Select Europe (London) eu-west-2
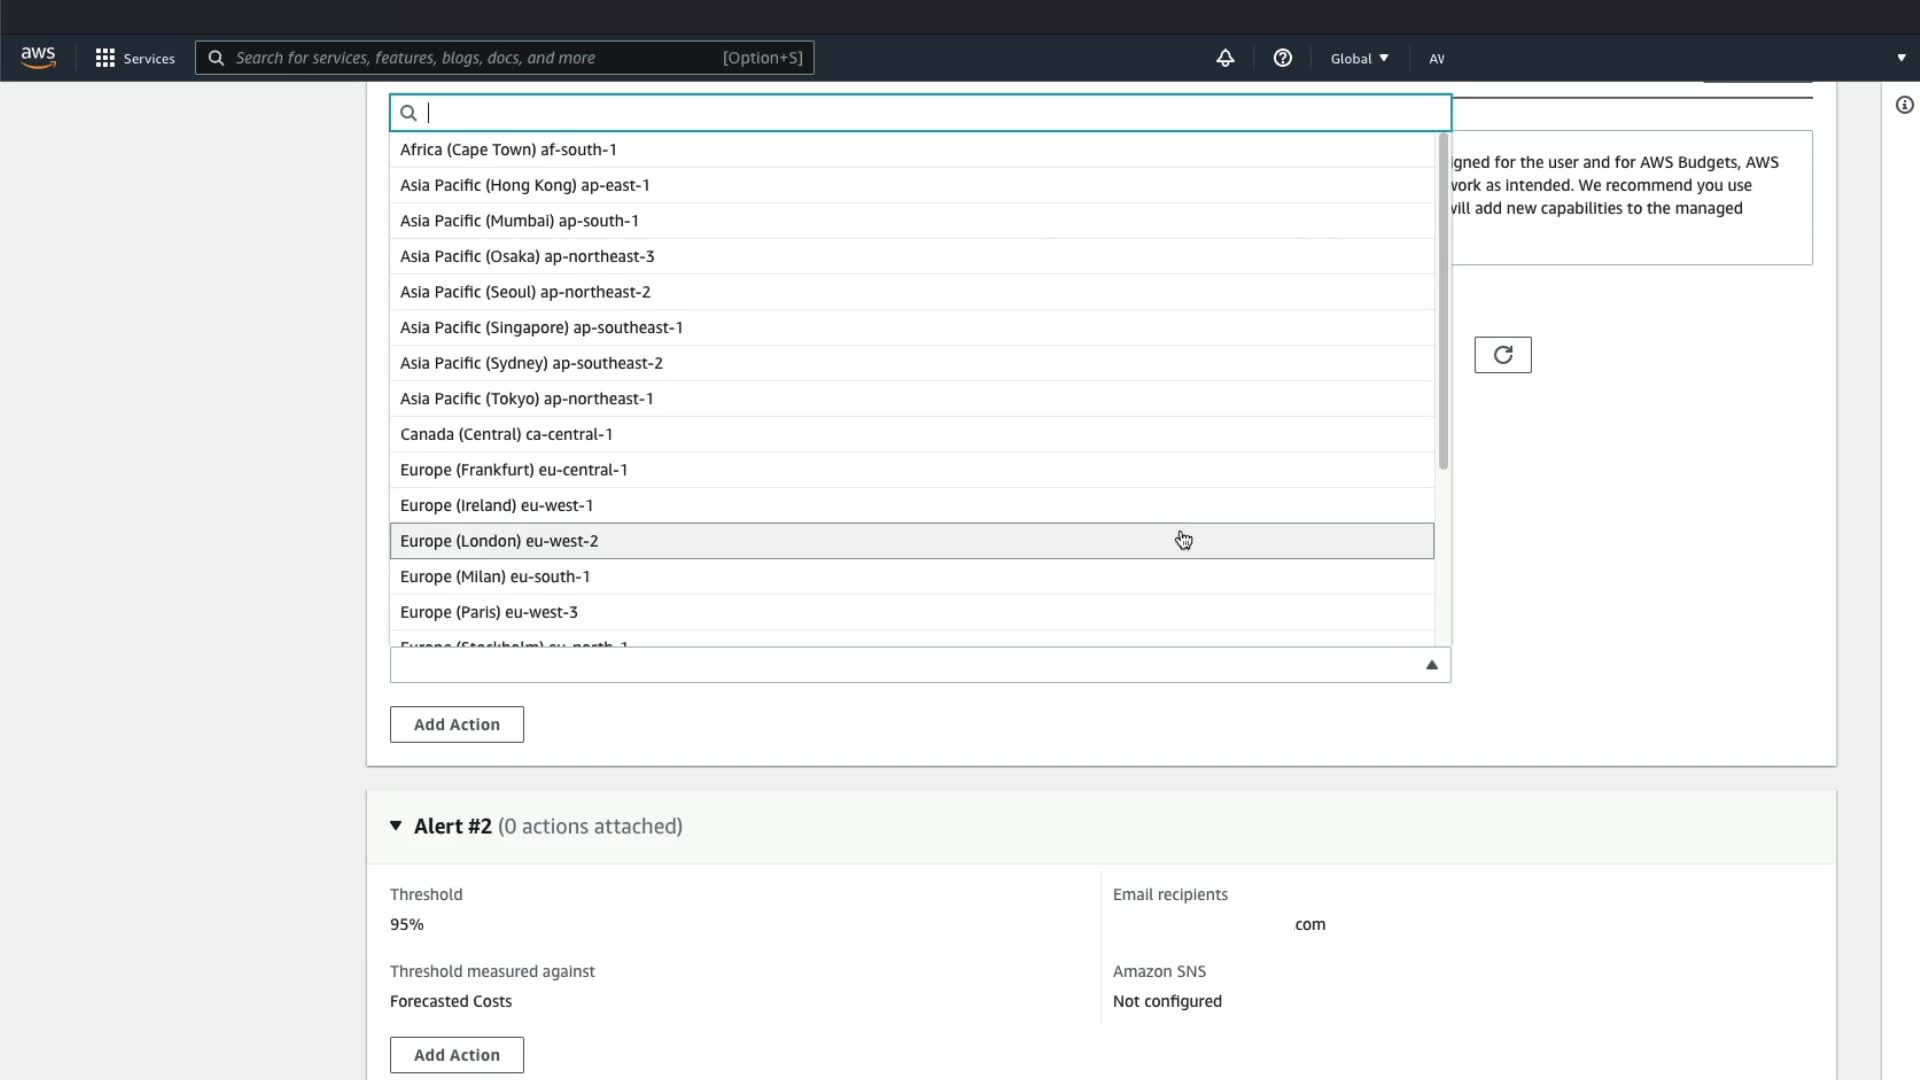 click(500, 541)
